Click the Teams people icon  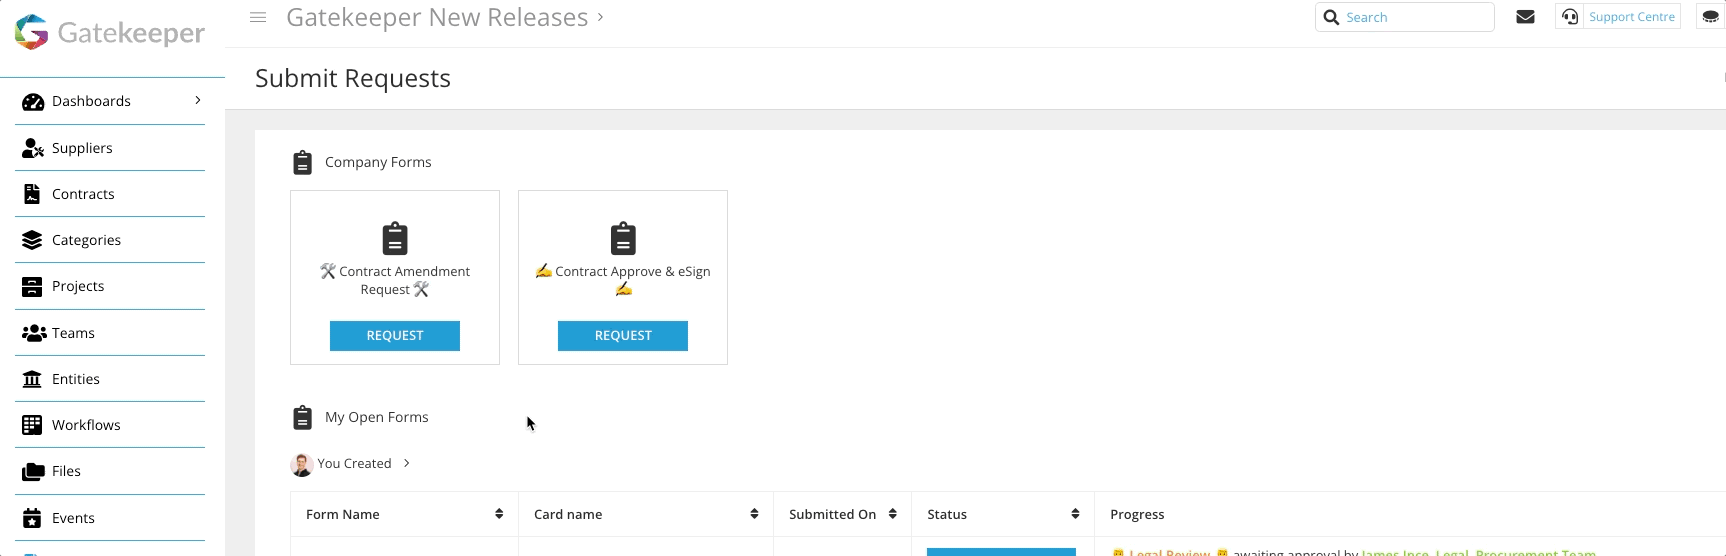pyautogui.click(x=34, y=333)
